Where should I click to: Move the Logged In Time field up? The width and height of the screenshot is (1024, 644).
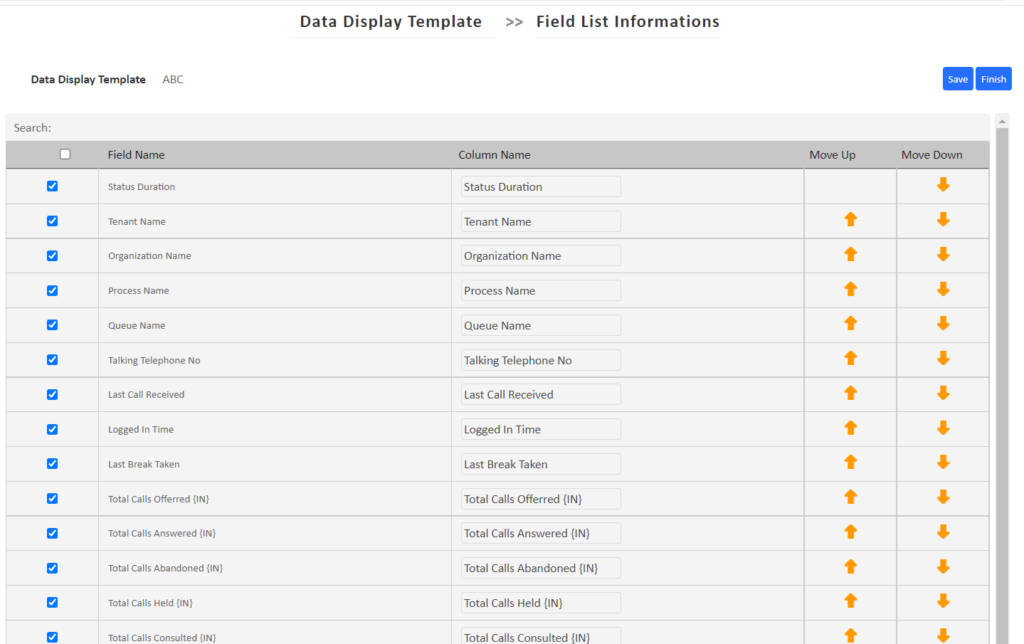pyautogui.click(x=849, y=428)
